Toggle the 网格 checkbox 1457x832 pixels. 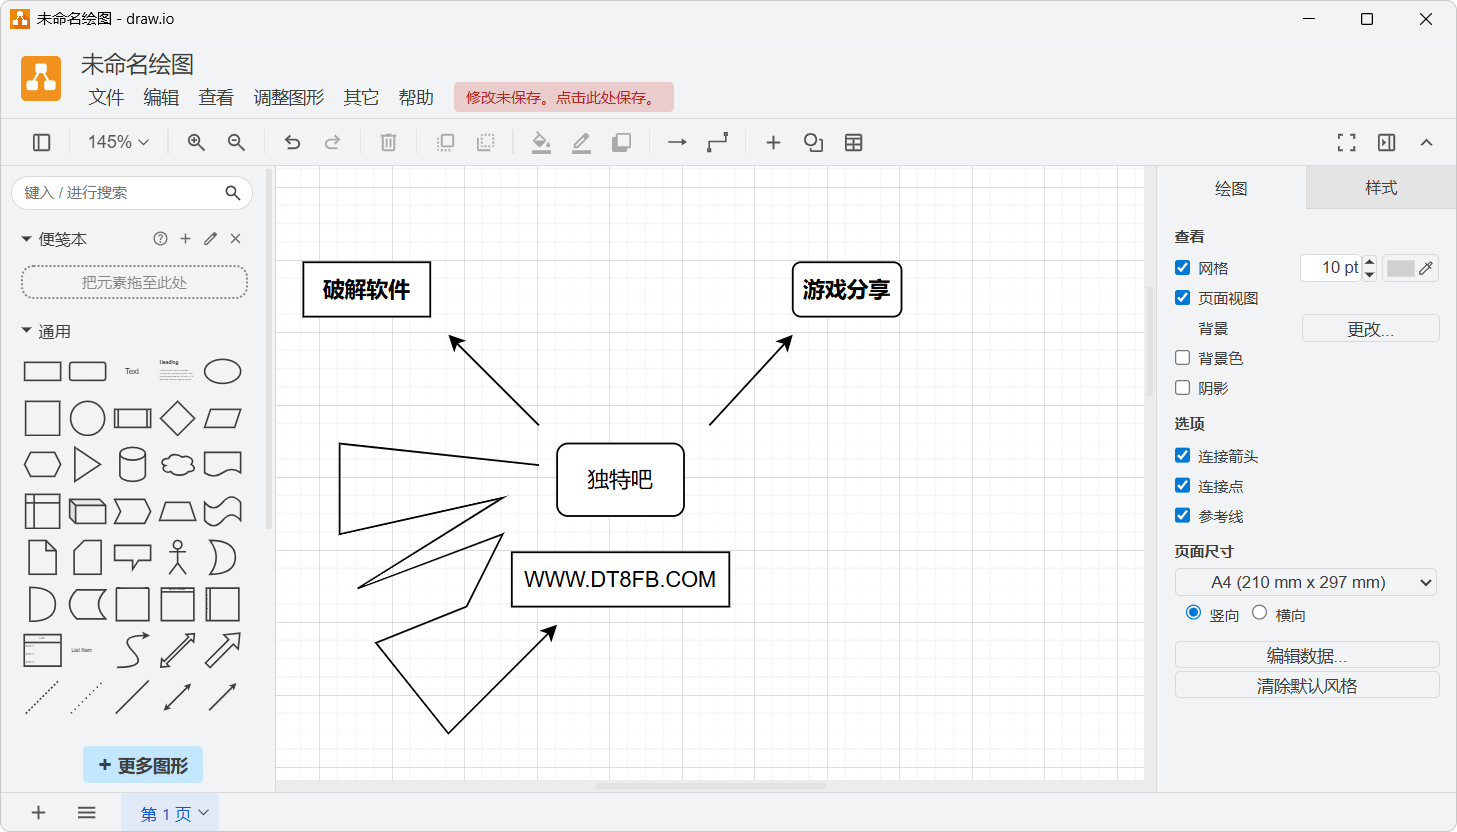click(1182, 268)
